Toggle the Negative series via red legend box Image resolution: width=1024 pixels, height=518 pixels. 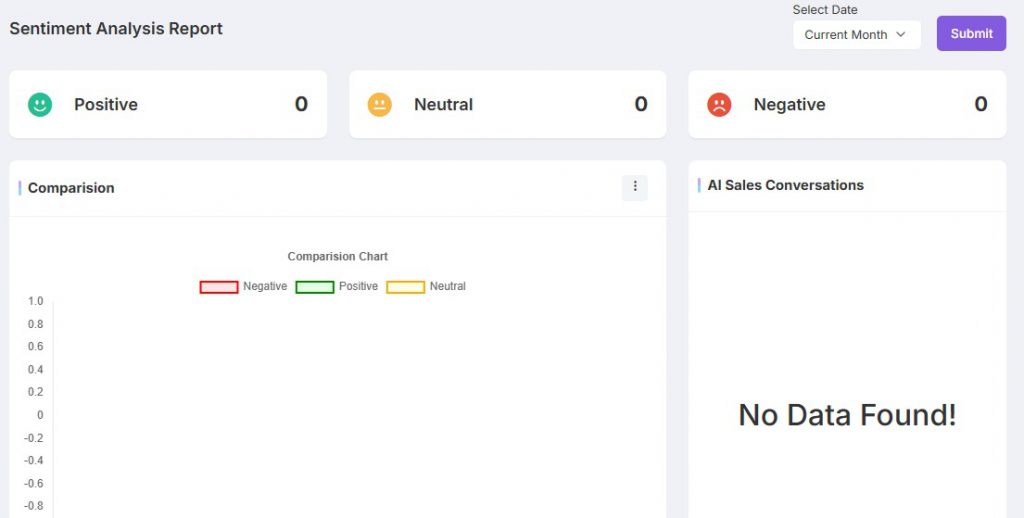tap(218, 287)
